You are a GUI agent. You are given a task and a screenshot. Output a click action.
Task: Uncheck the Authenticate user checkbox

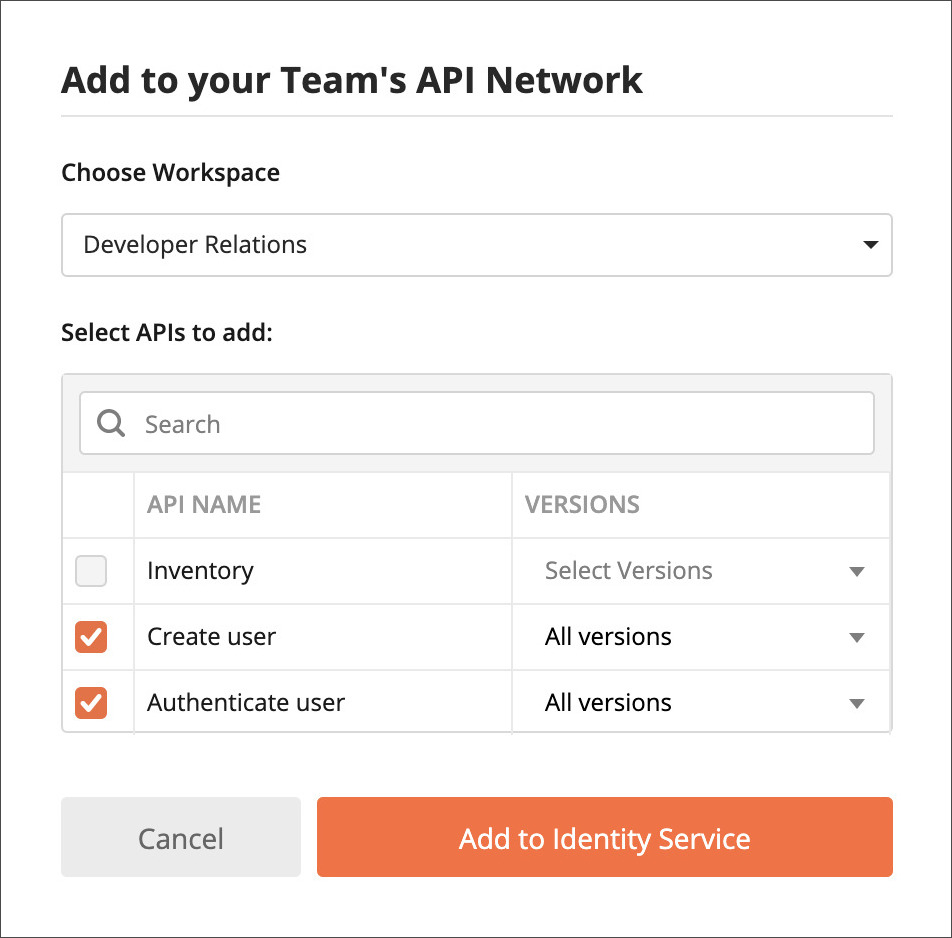pyautogui.click(x=91, y=703)
